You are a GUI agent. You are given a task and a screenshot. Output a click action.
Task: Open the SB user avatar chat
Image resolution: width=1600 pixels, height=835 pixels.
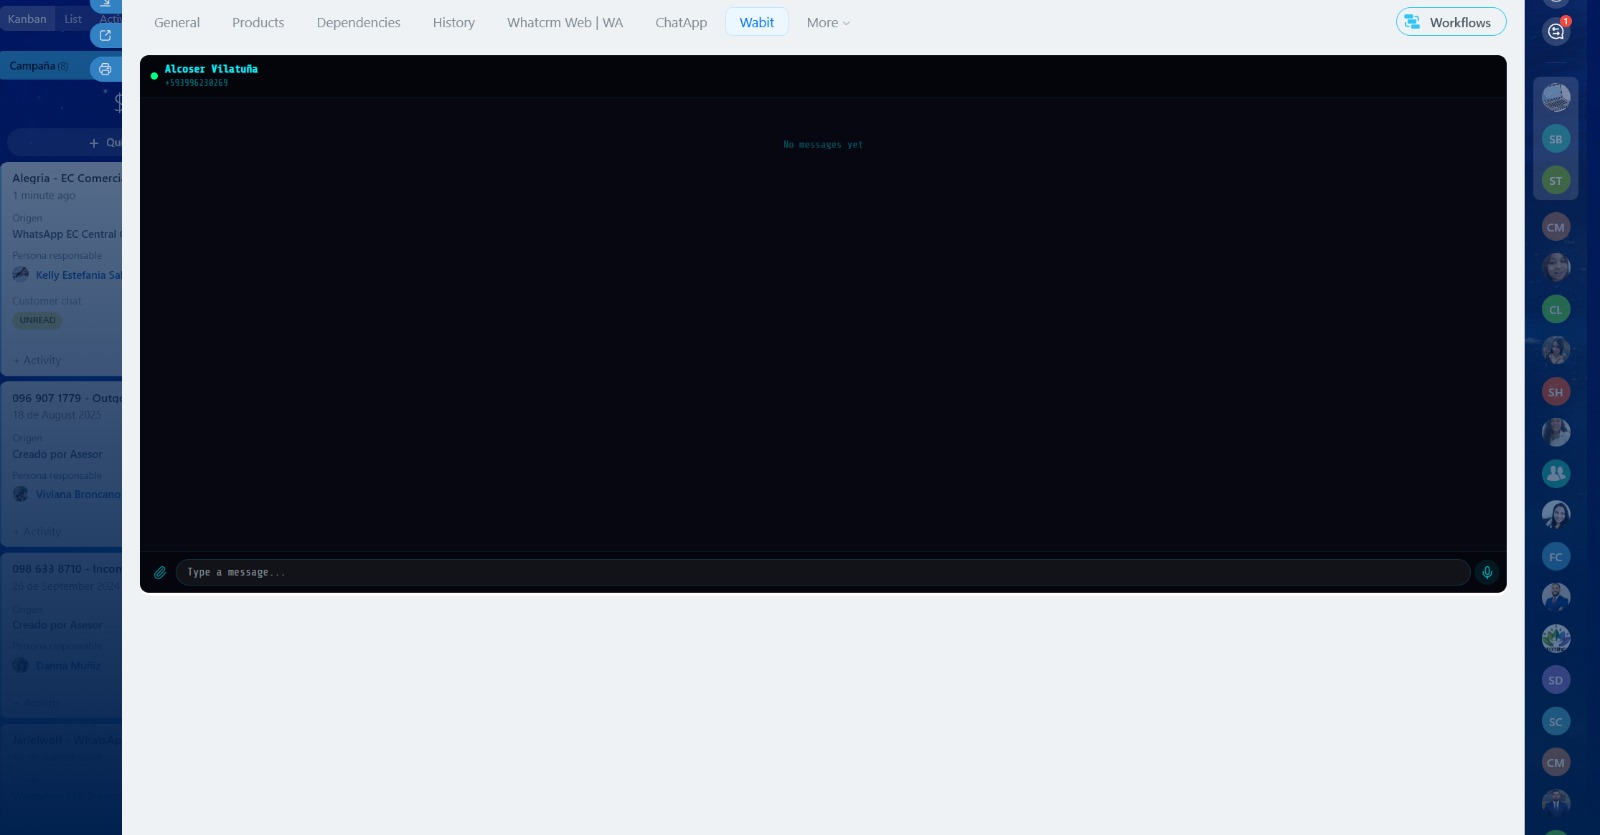[1555, 139]
